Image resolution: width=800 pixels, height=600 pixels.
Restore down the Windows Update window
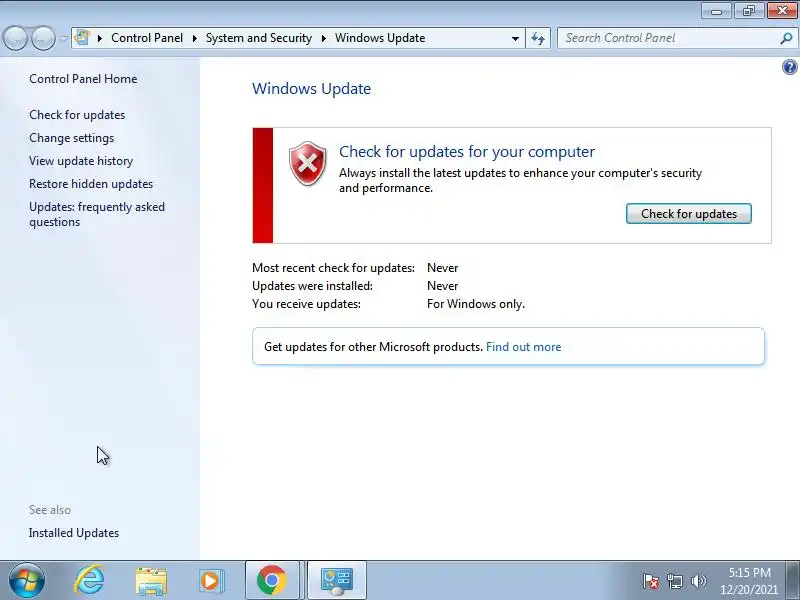pos(749,10)
